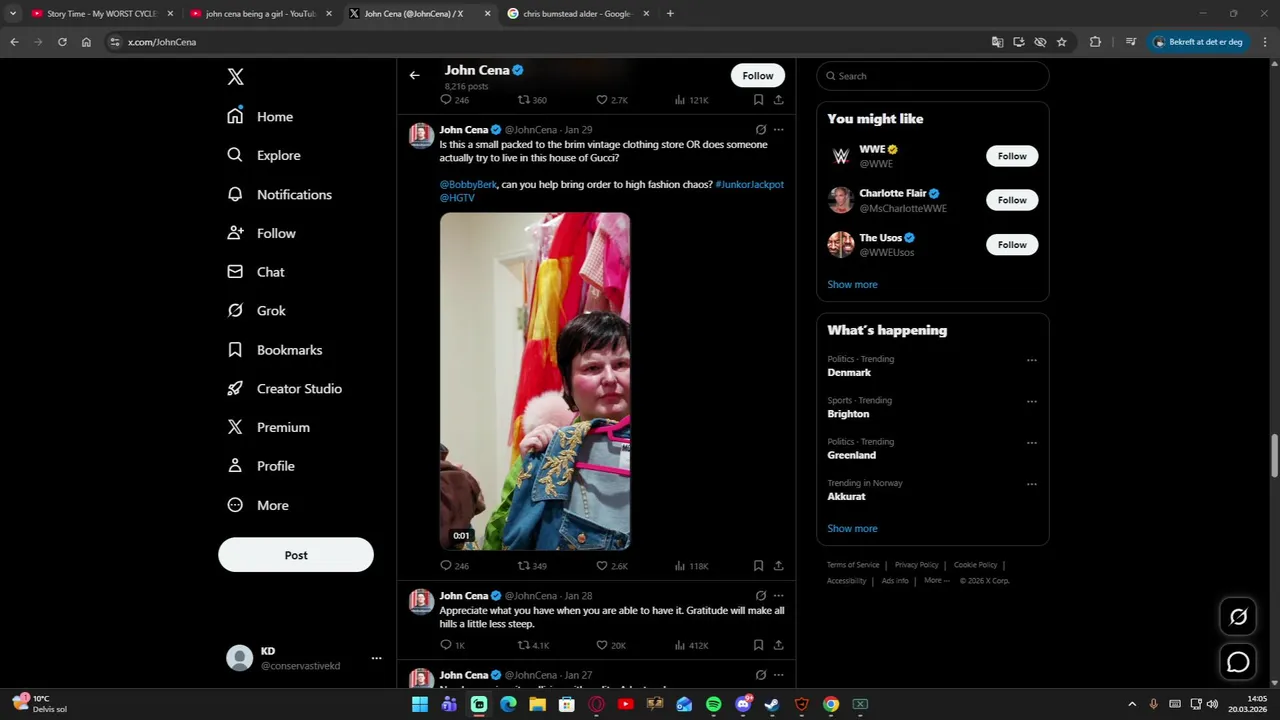The image size is (1280, 720).
Task: Expand the More menu in the sidebar
Action: [x=258, y=505]
